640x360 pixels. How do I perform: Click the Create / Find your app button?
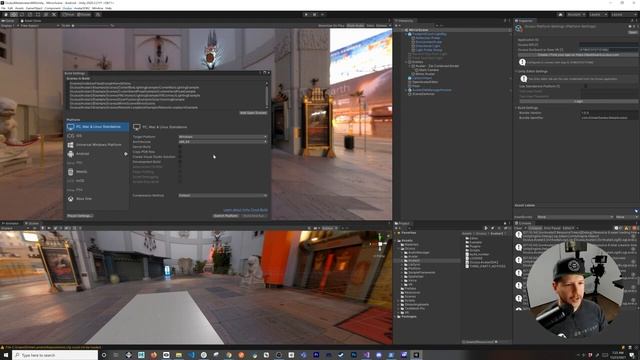[x=578, y=54]
